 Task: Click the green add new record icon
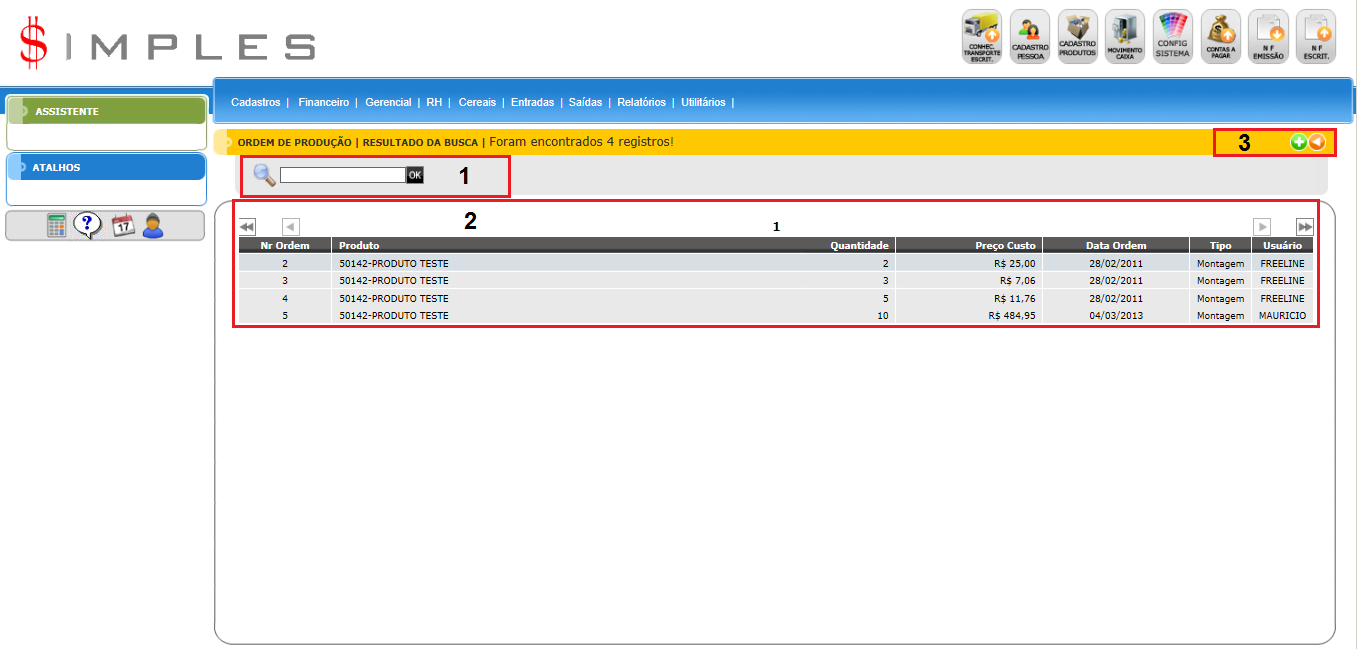pyautogui.click(x=1298, y=142)
